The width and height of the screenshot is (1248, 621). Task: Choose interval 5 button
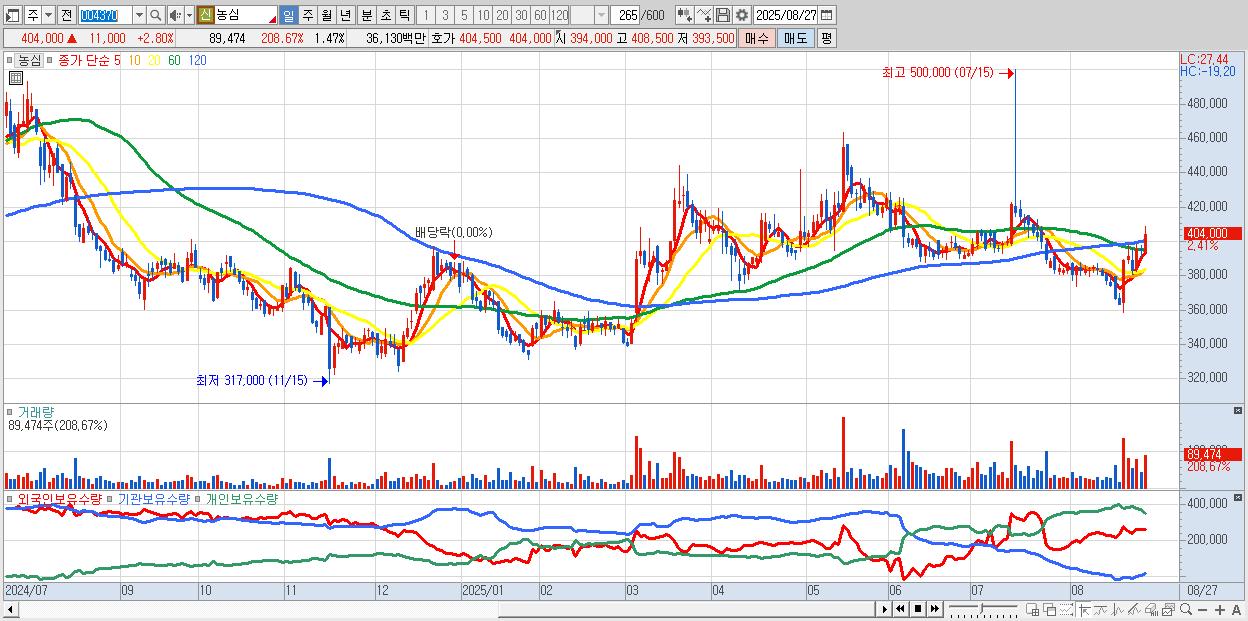[464, 15]
